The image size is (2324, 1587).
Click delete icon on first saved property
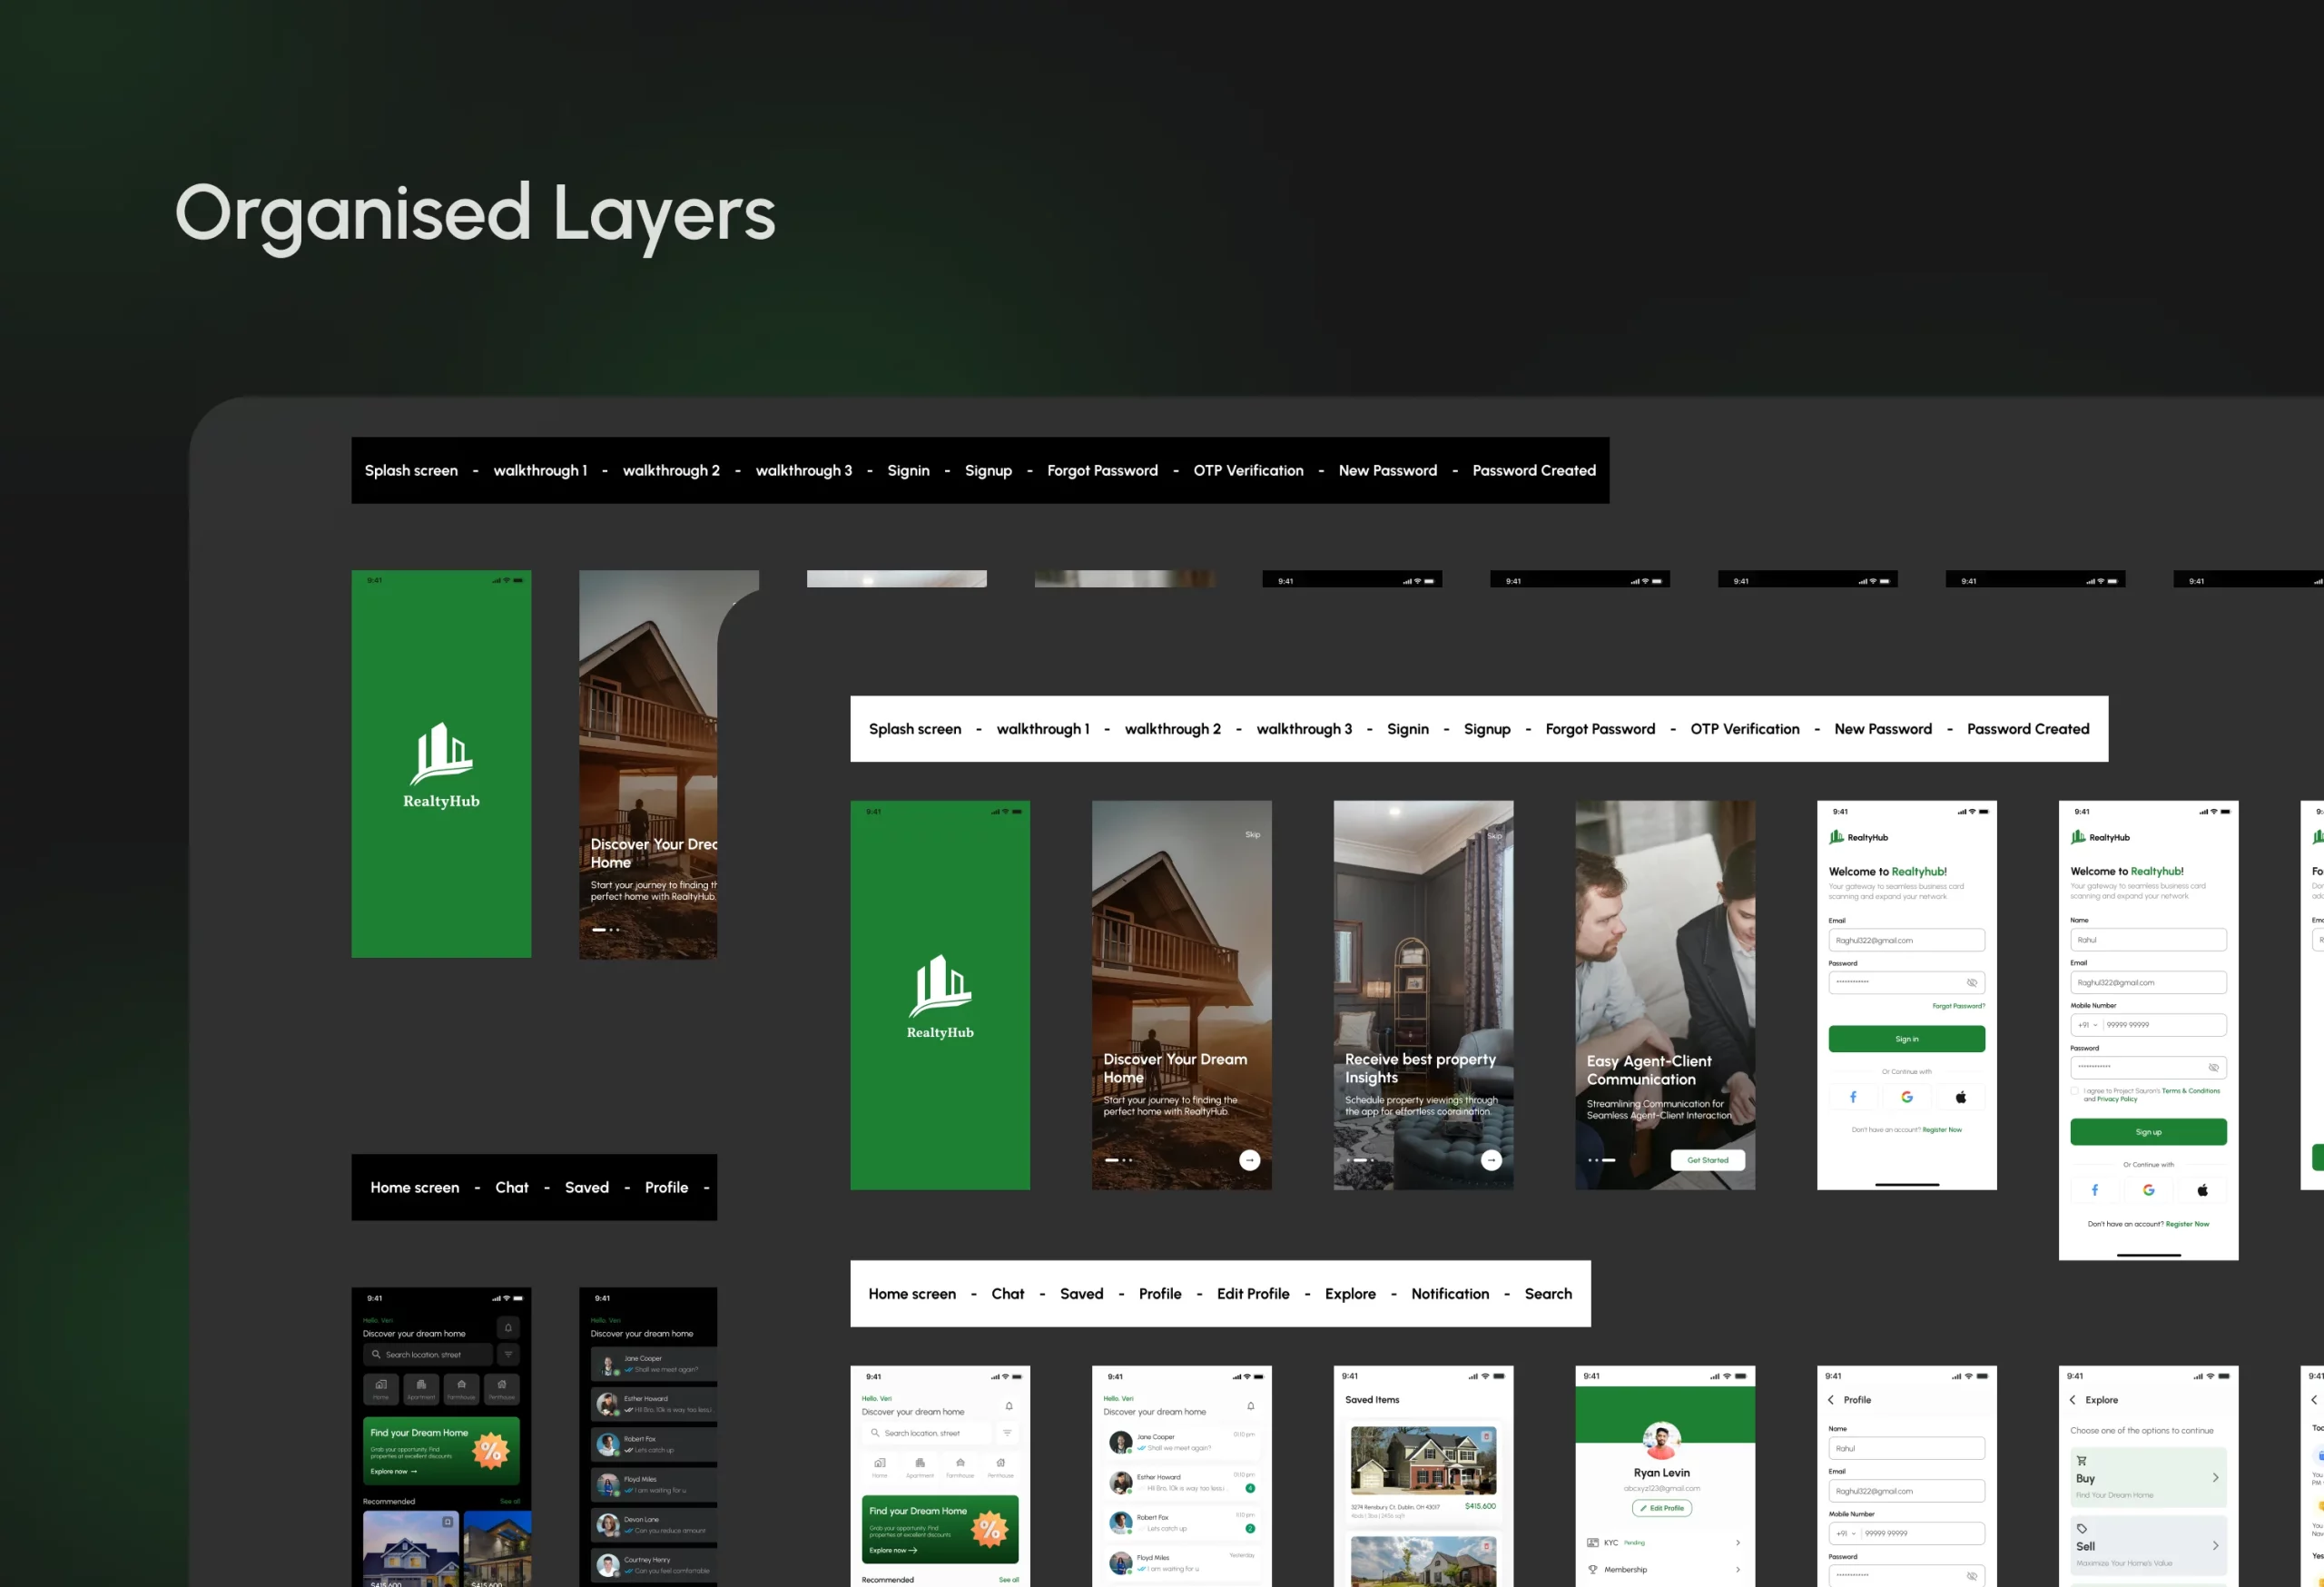(x=1486, y=1437)
